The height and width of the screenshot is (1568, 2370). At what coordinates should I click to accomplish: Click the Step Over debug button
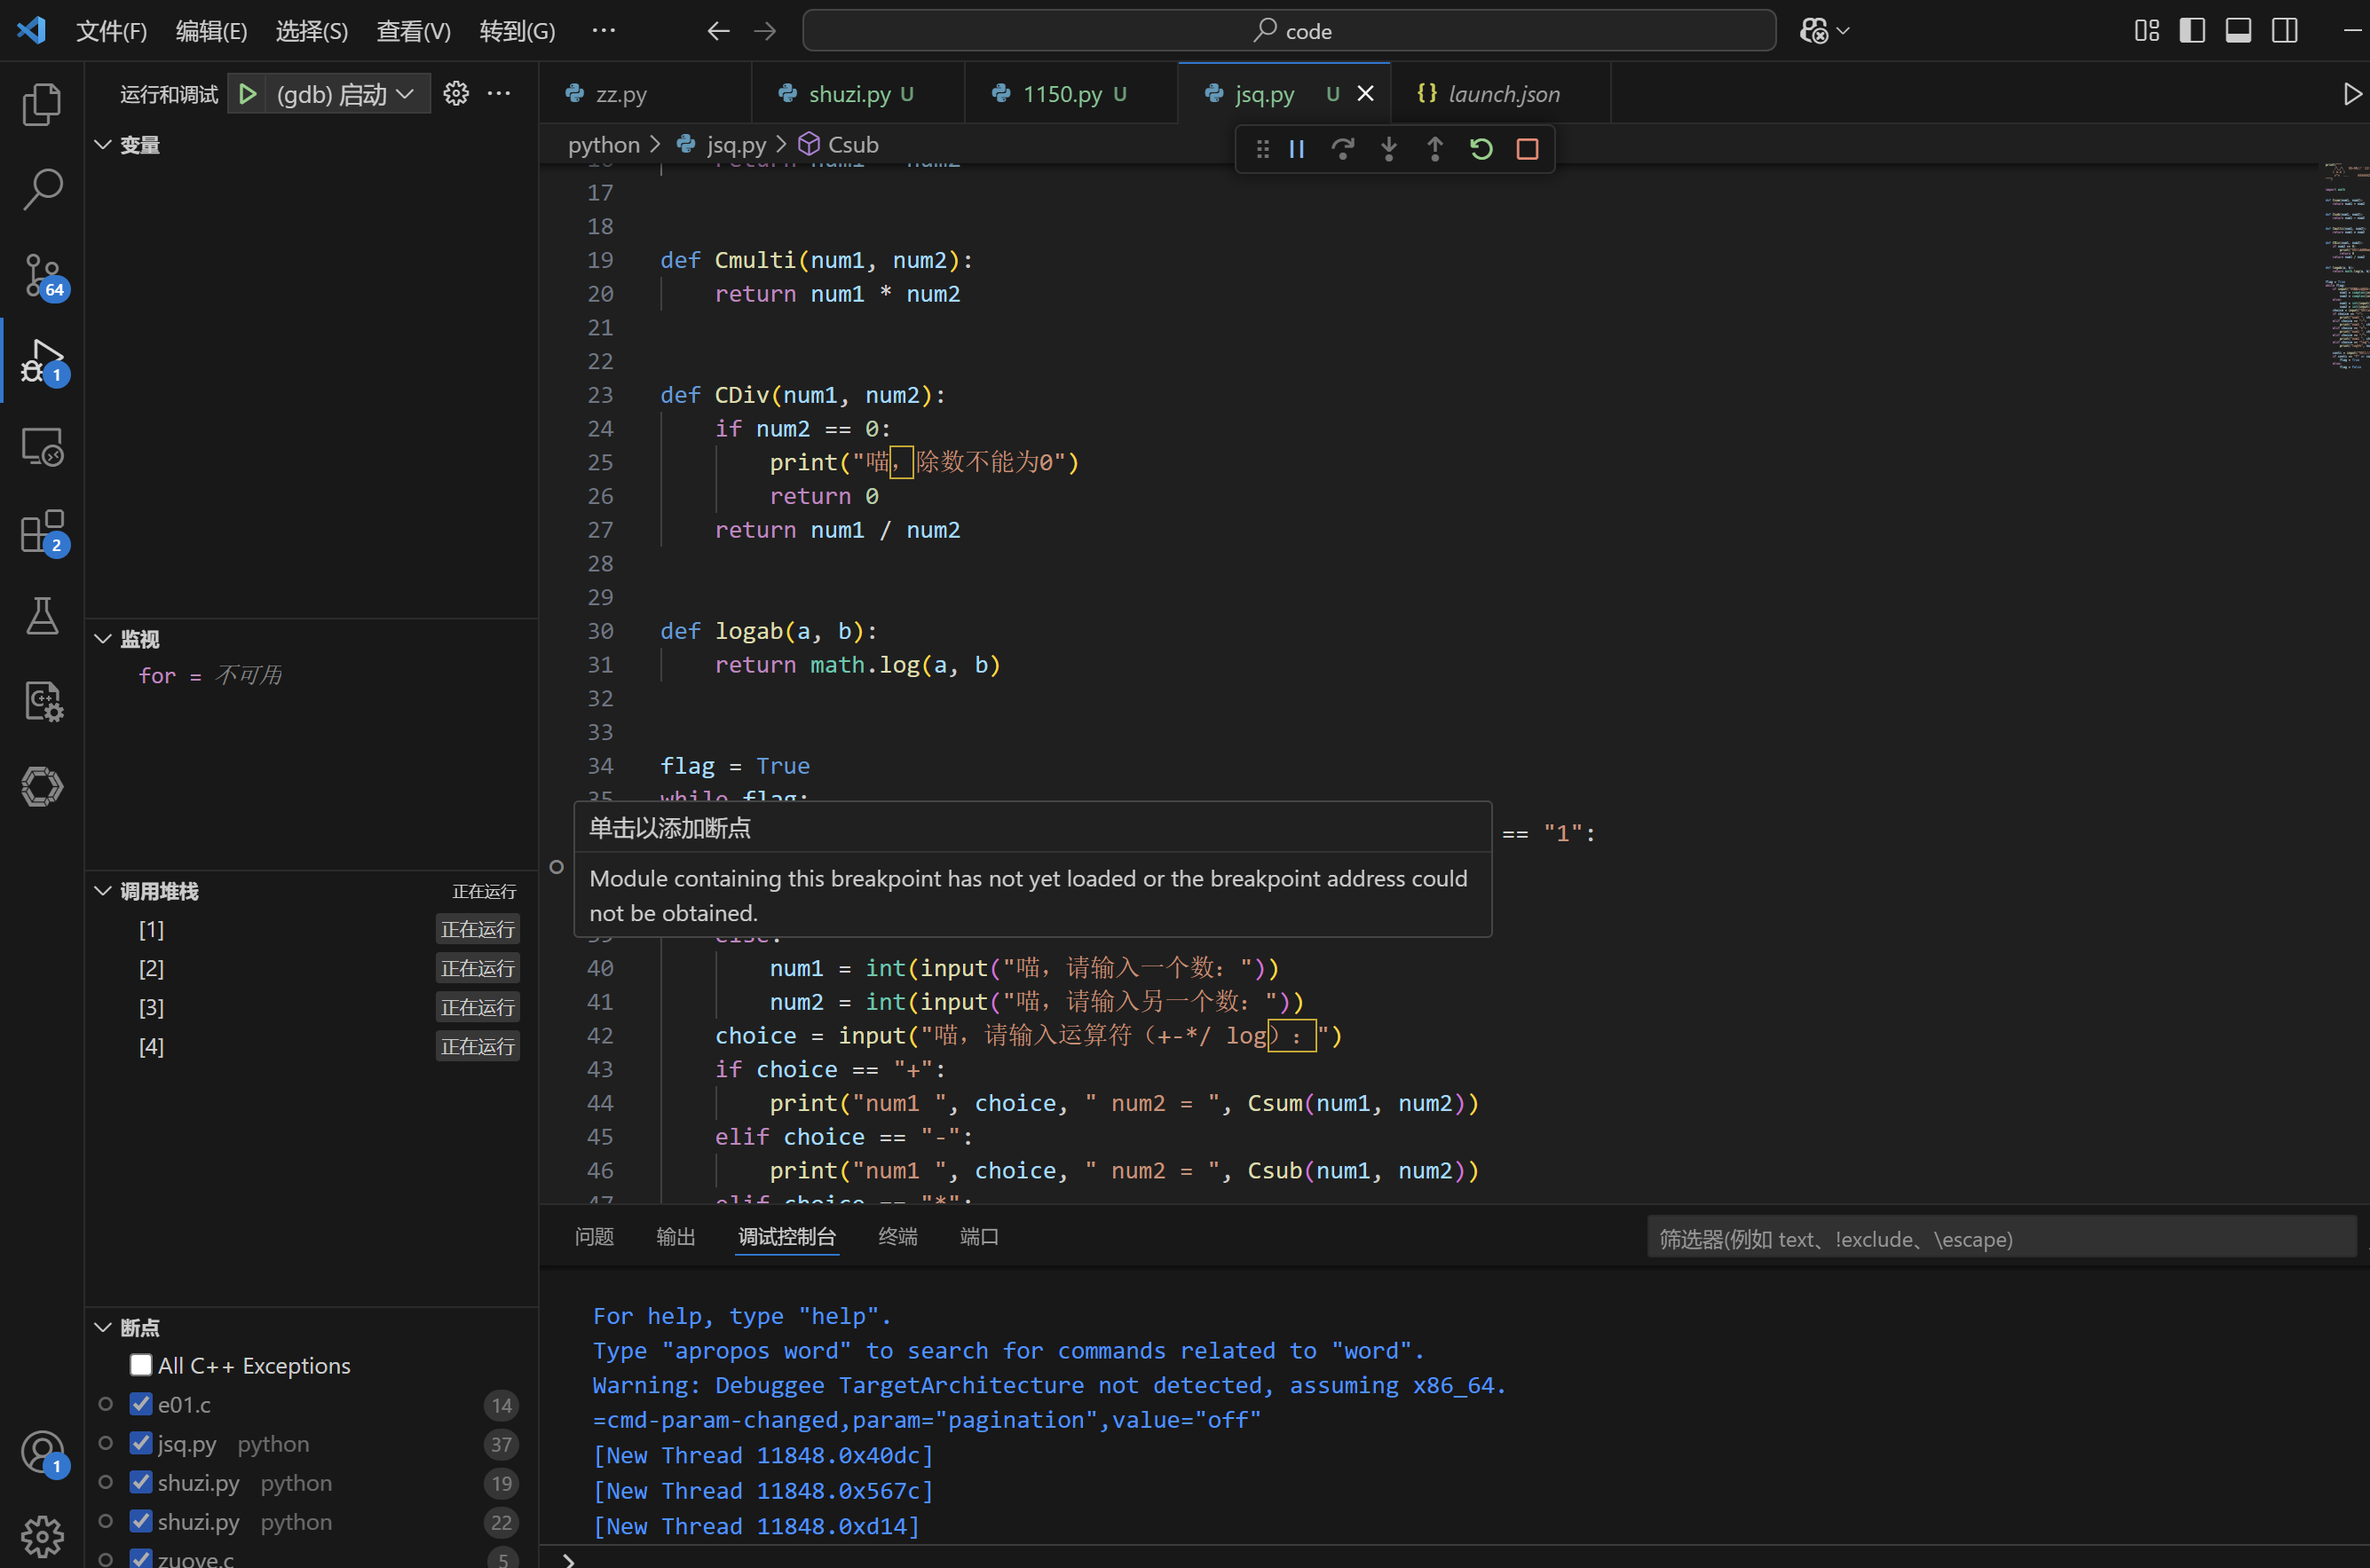click(x=1342, y=149)
